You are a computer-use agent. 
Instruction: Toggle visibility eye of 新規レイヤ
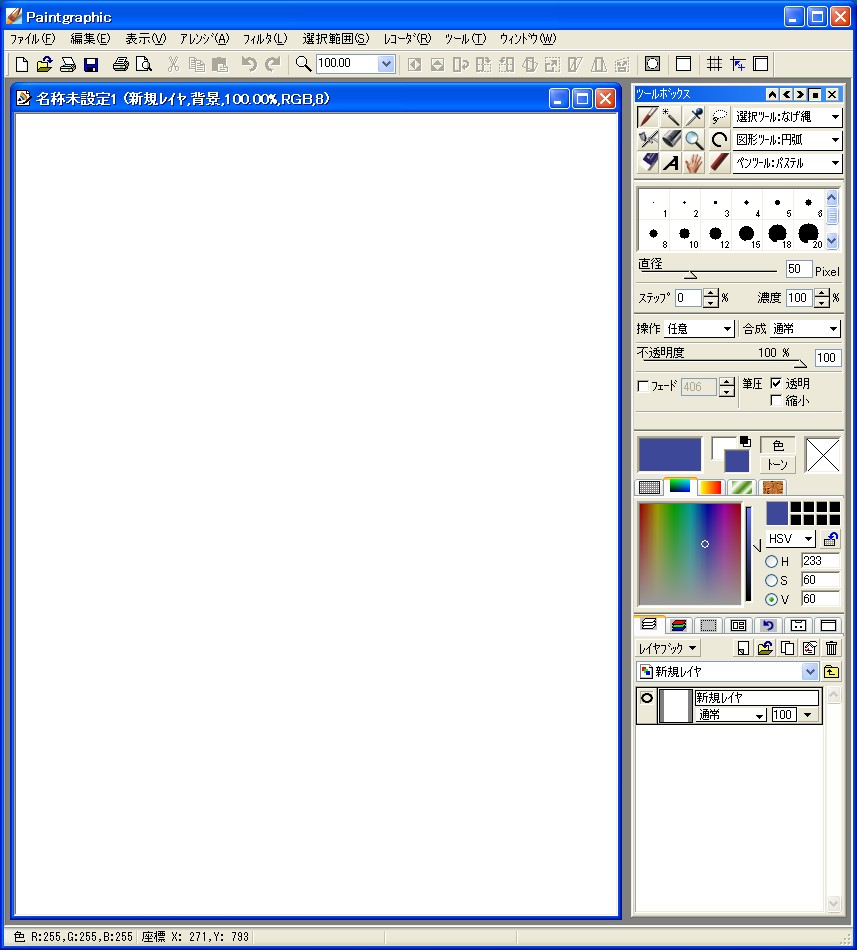click(647, 698)
